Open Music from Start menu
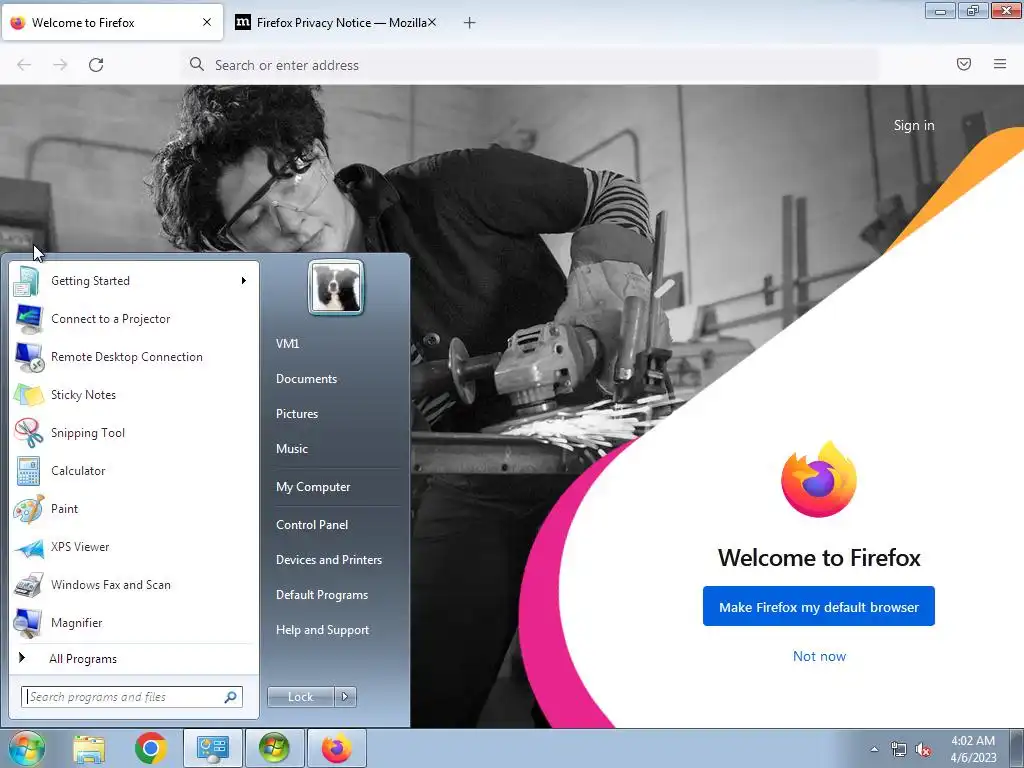This screenshot has width=1024, height=768. point(291,449)
